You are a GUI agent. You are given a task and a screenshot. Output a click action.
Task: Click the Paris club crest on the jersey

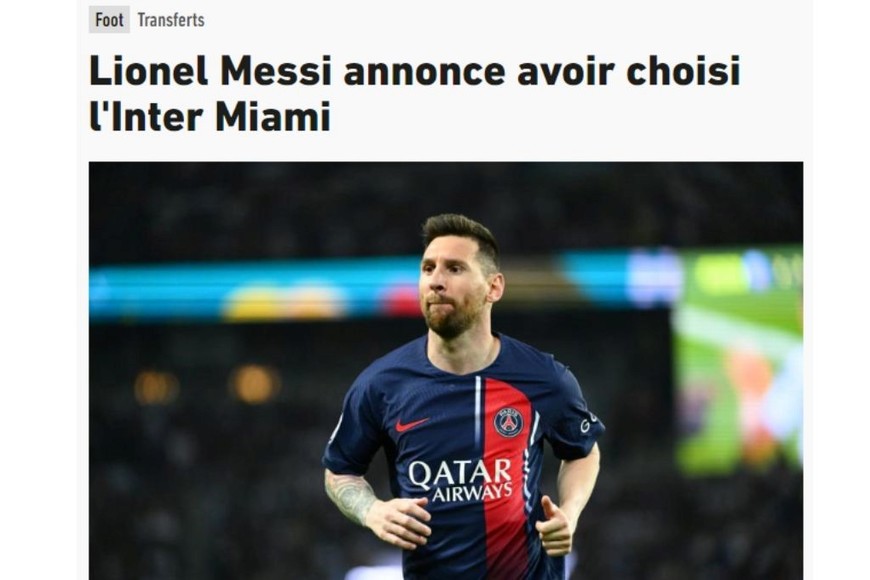click(x=508, y=422)
